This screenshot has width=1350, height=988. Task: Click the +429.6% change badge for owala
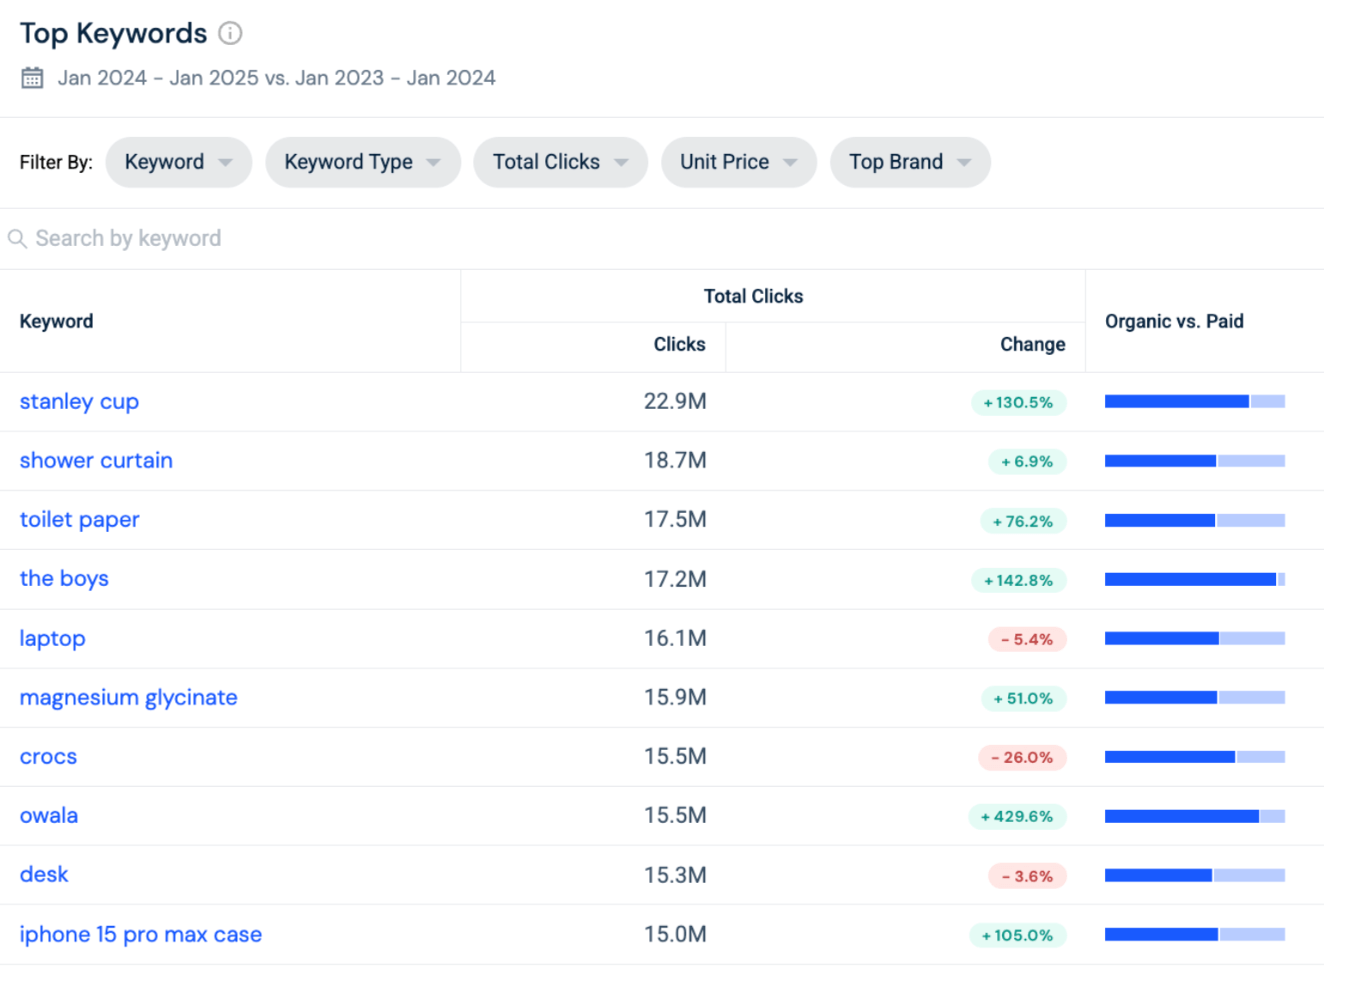(x=1017, y=816)
